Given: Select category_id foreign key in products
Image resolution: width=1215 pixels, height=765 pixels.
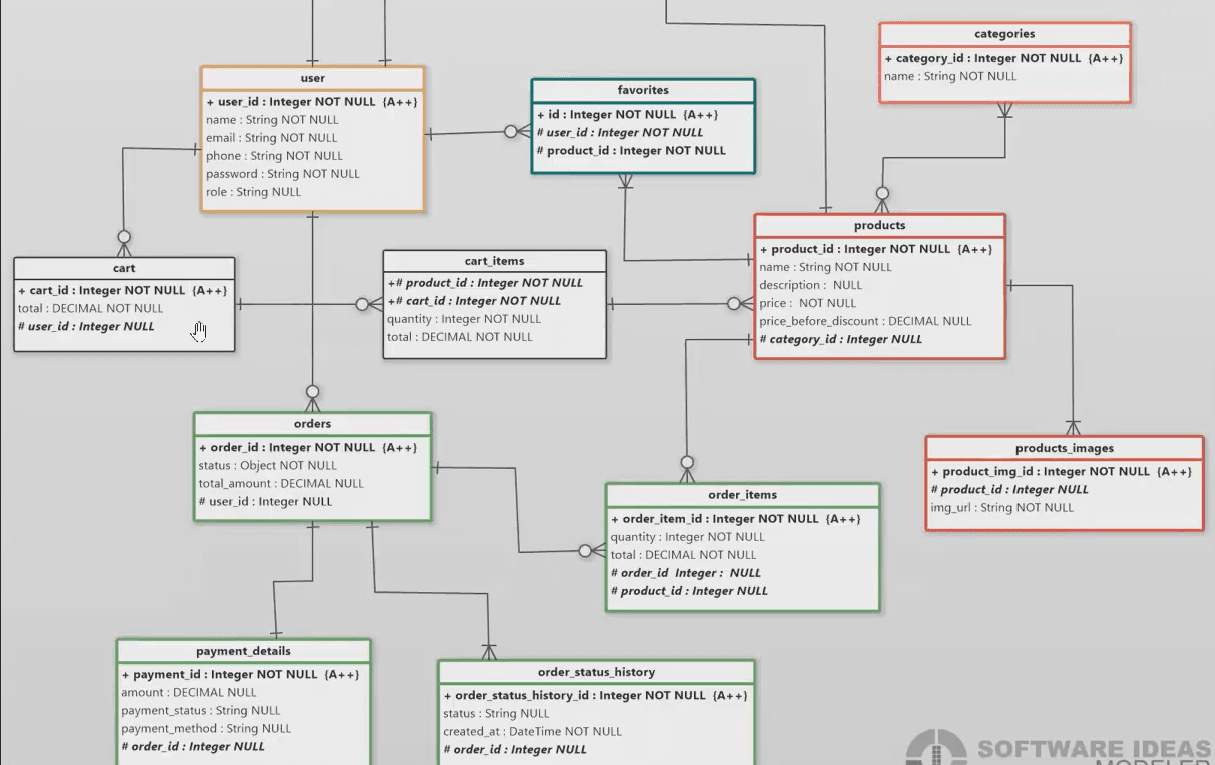Looking at the screenshot, I should [840, 339].
